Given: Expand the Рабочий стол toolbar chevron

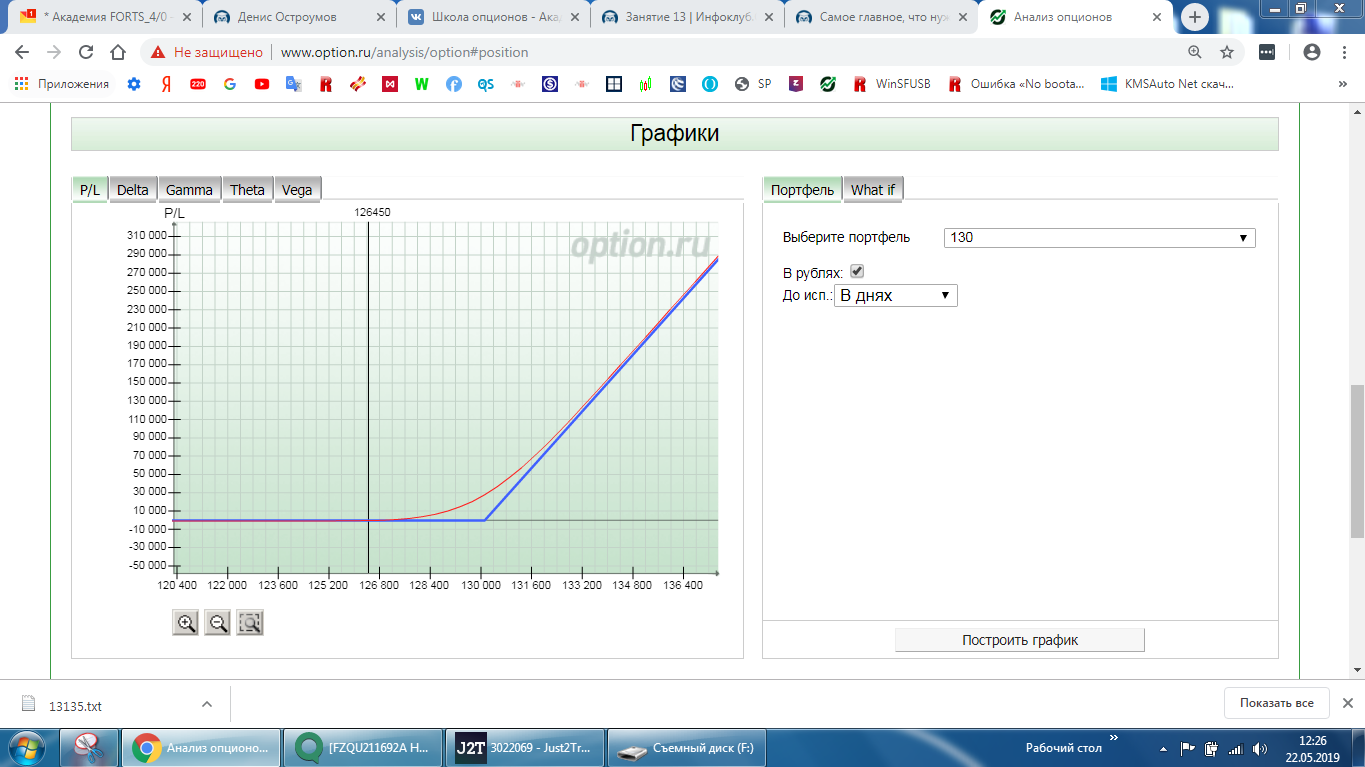Looking at the screenshot, I should click(x=1113, y=739).
